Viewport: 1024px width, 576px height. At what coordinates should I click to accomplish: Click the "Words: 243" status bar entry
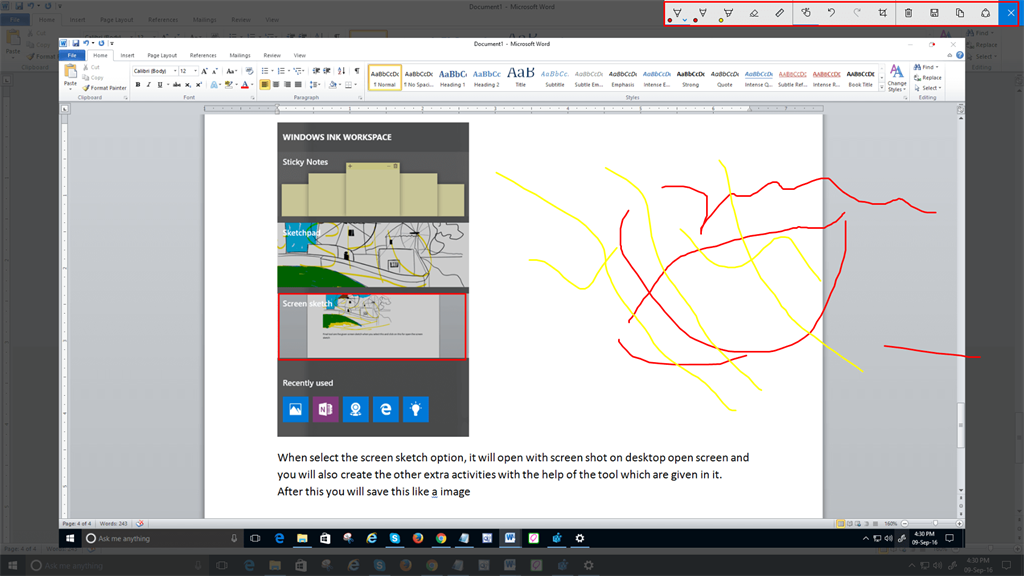113,524
